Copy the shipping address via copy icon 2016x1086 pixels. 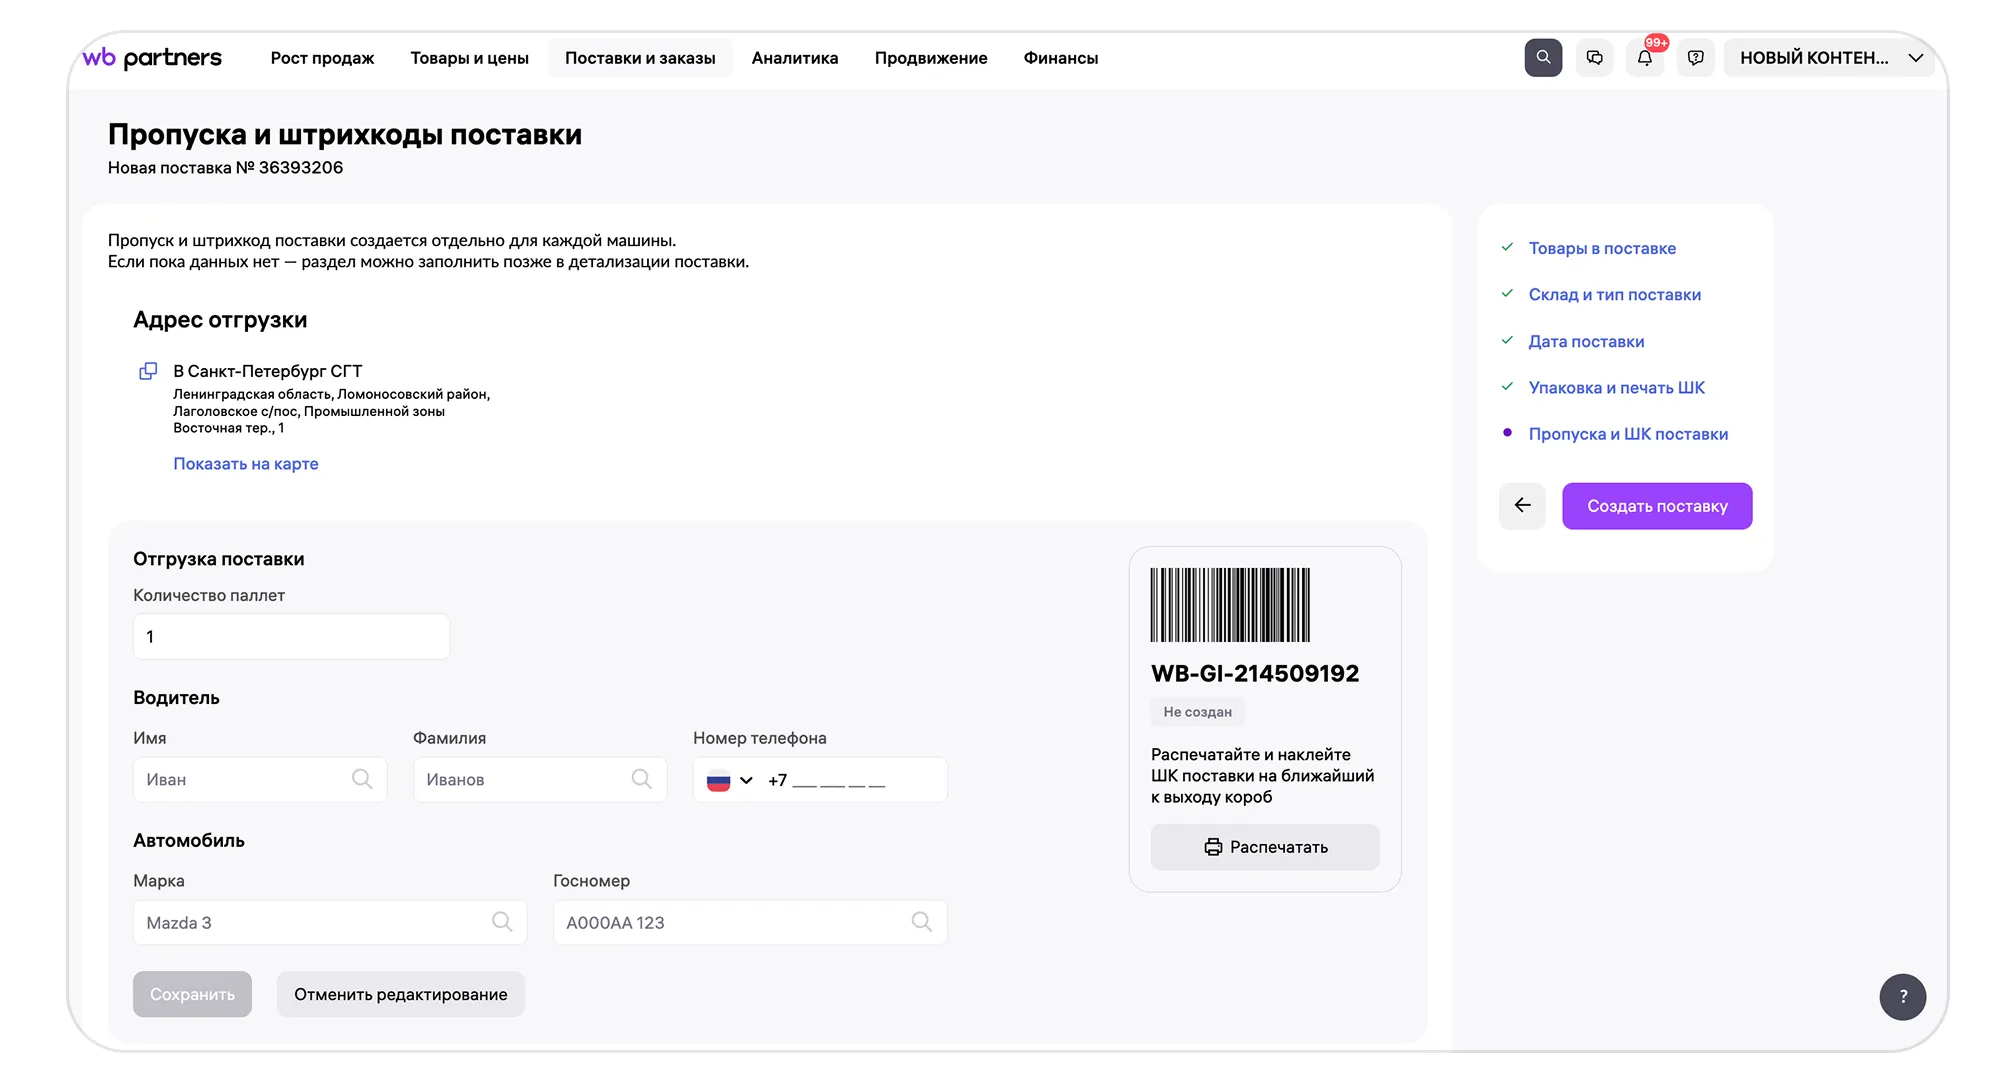tap(148, 371)
